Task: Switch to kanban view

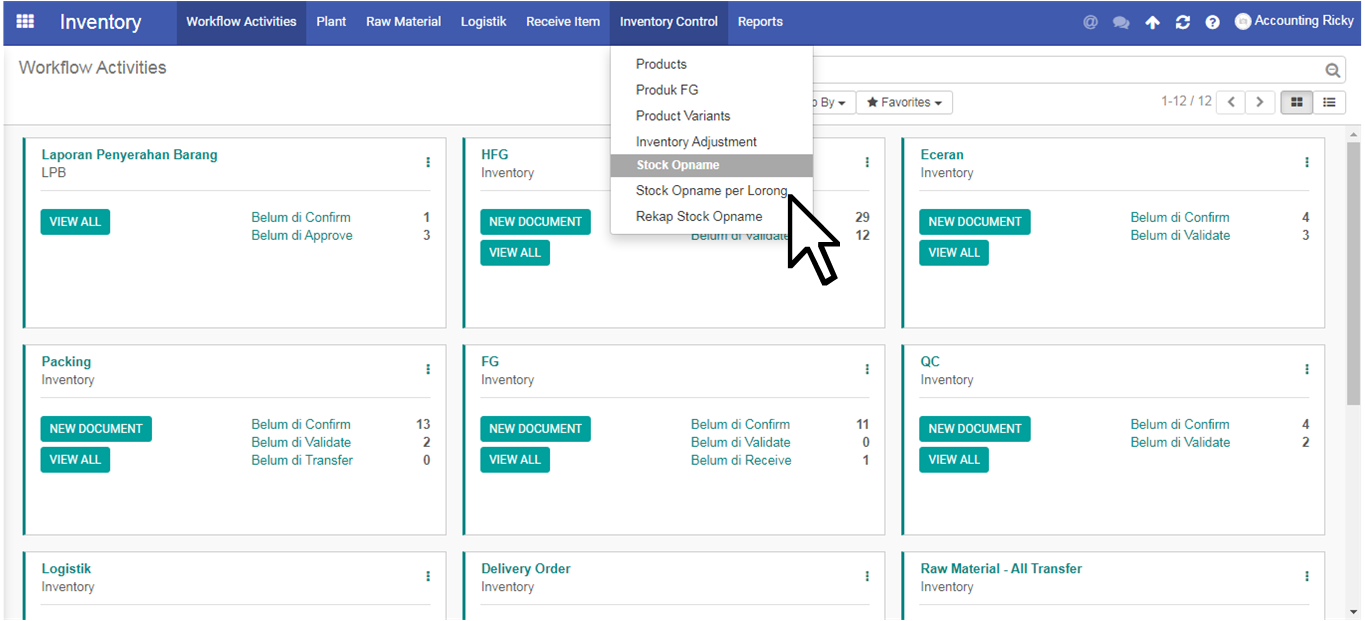Action: click(1297, 102)
